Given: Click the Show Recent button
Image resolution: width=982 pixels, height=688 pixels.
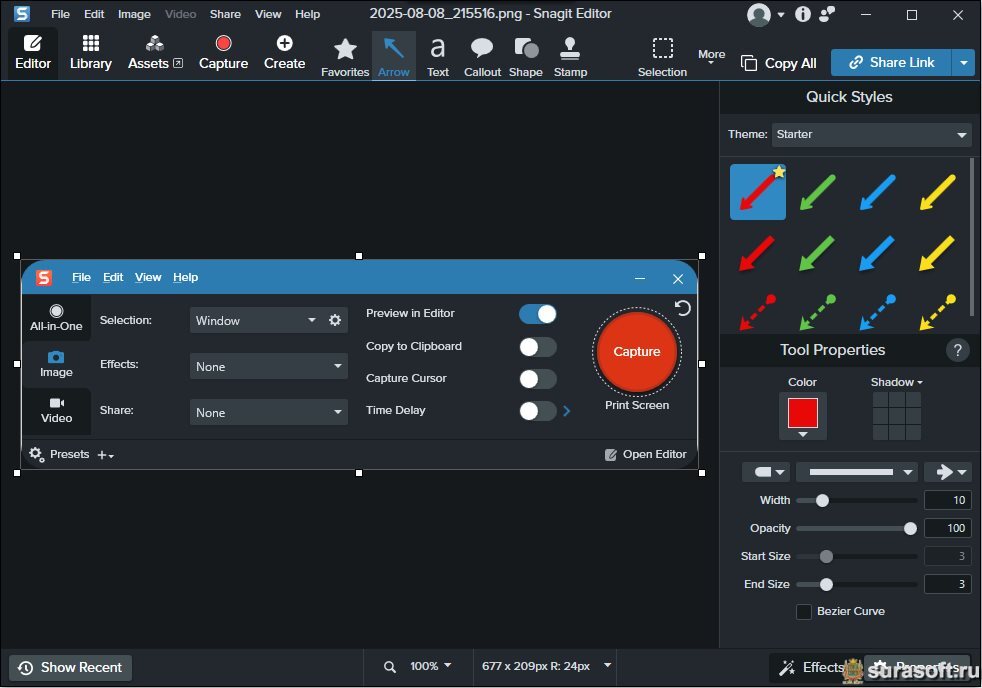Looking at the screenshot, I should coord(70,667).
